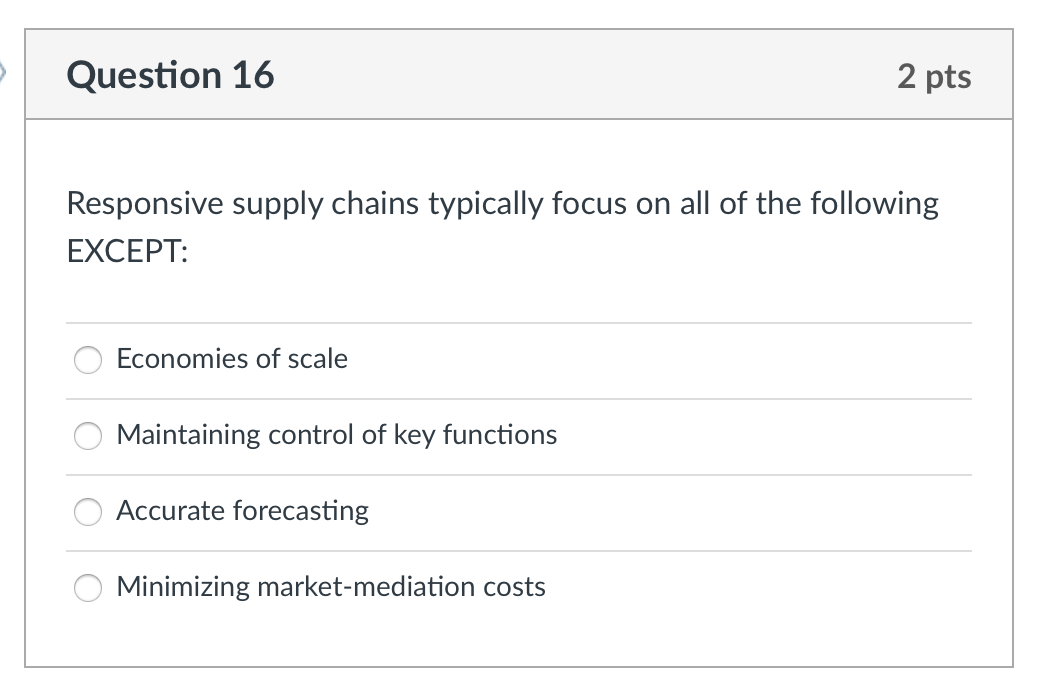Click the Economies of scale answer text

(232, 360)
